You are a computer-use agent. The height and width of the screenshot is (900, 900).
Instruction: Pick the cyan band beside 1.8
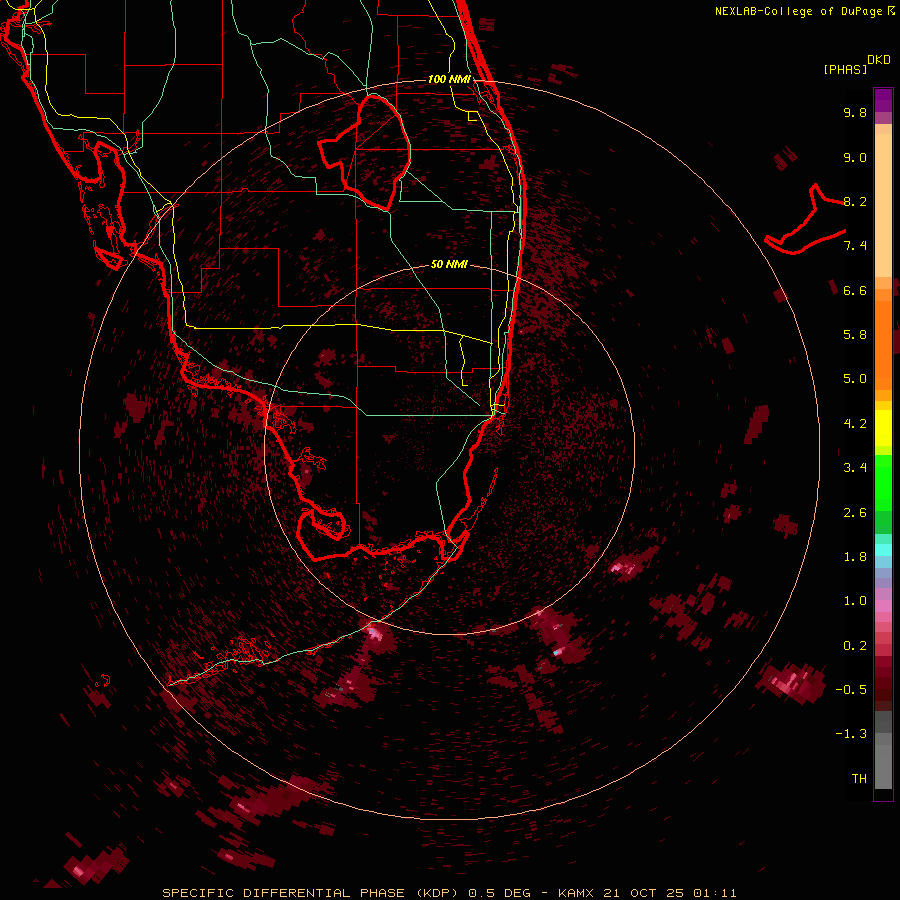(883, 550)
